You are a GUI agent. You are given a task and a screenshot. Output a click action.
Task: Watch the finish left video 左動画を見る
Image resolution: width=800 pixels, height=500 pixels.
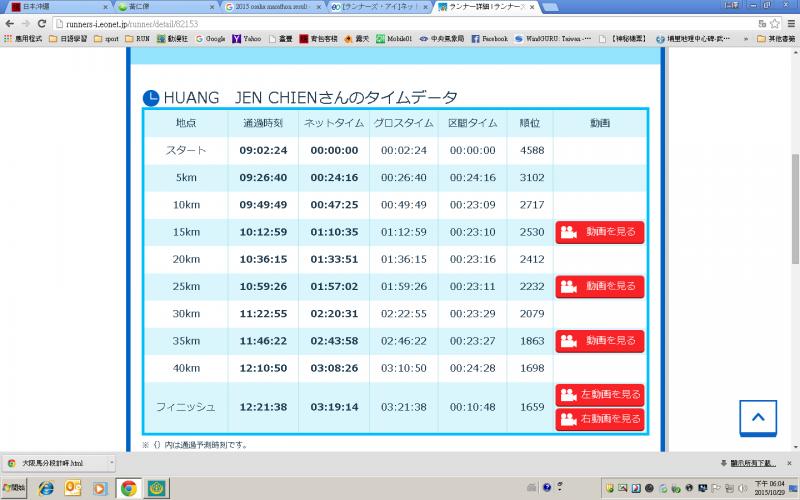tap(599, 394)
